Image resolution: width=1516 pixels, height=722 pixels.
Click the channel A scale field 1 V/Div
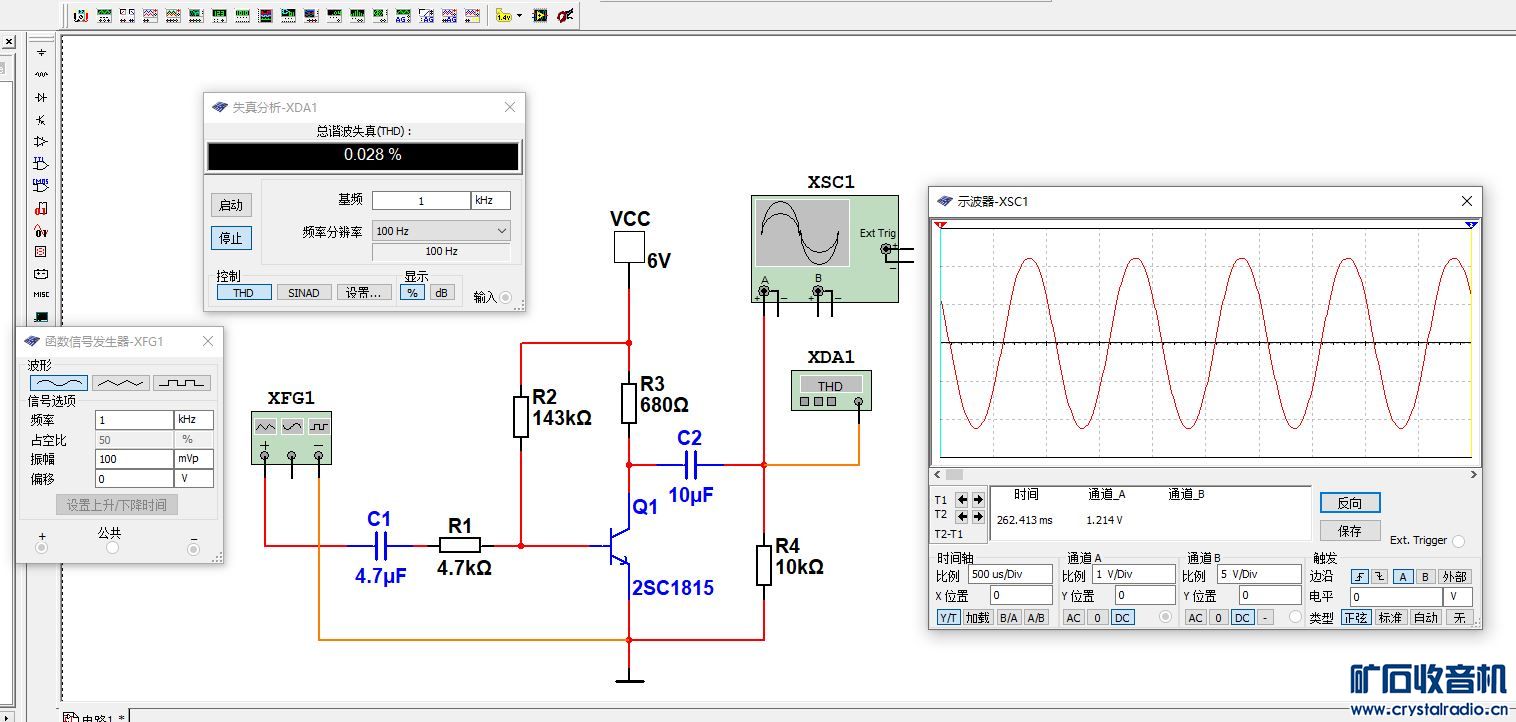click(x=1134, y=574)
